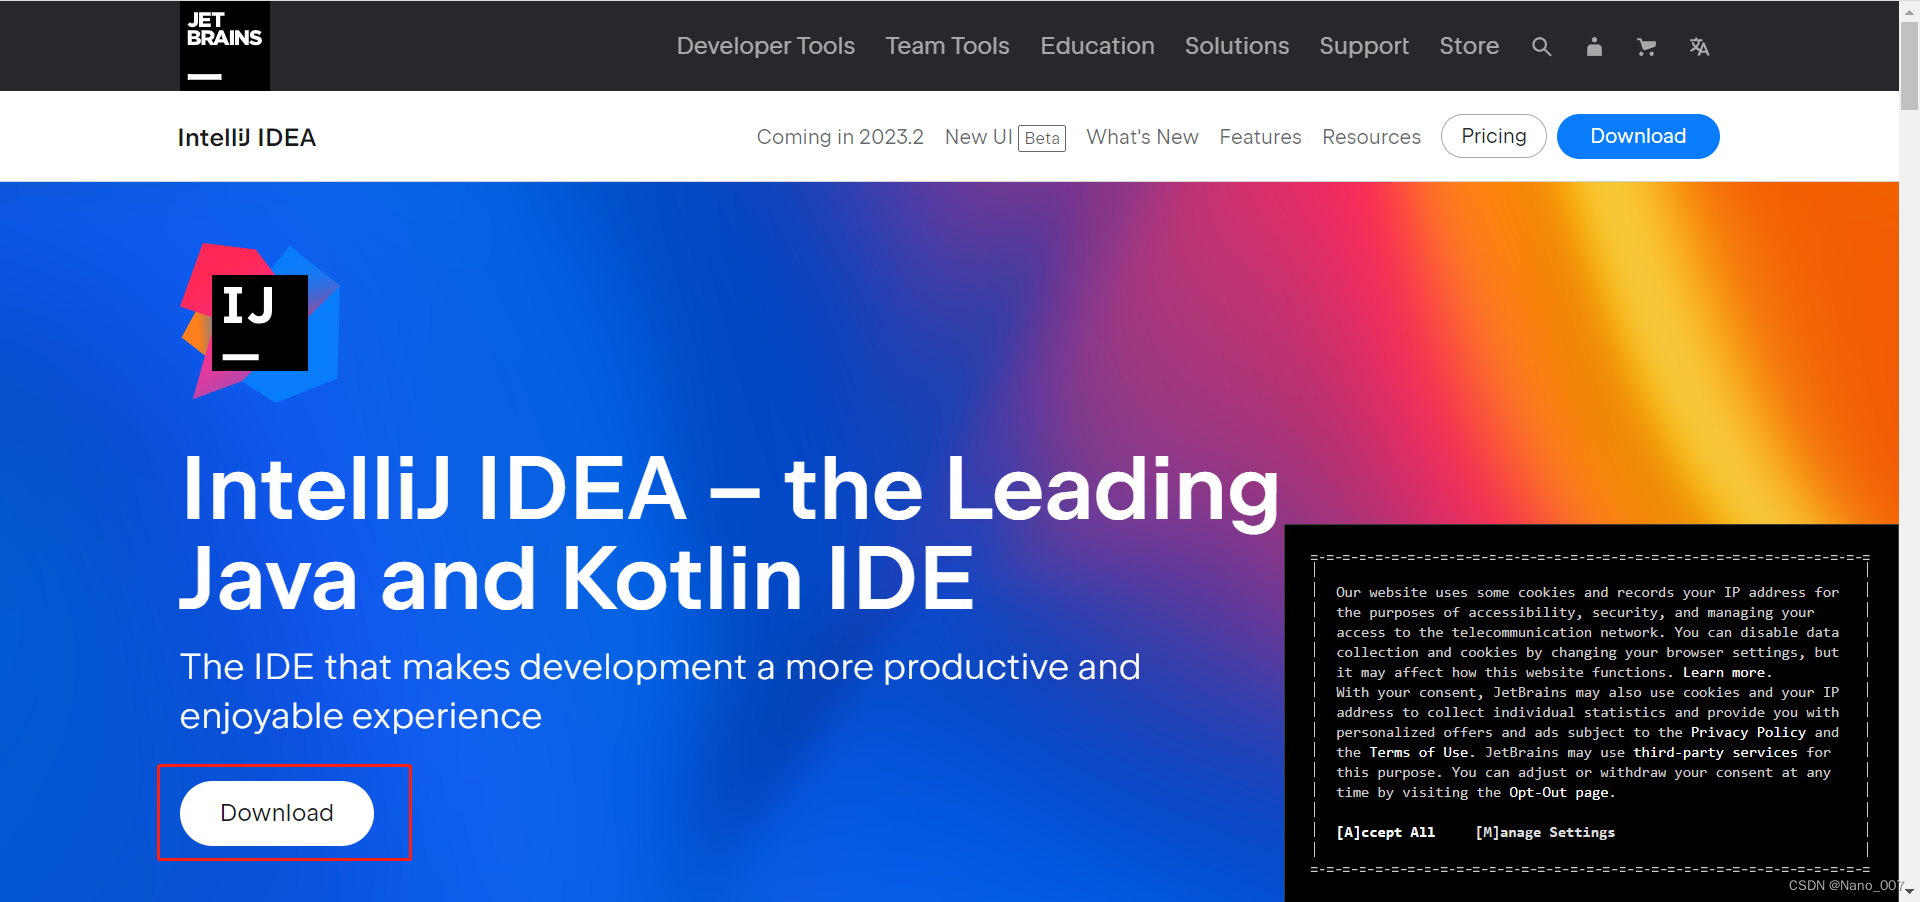Viewport: 1920px width, 902px height.
Task: Click the IntelliJ IDEA IJ logo
Action: click(x=260, y=322)
